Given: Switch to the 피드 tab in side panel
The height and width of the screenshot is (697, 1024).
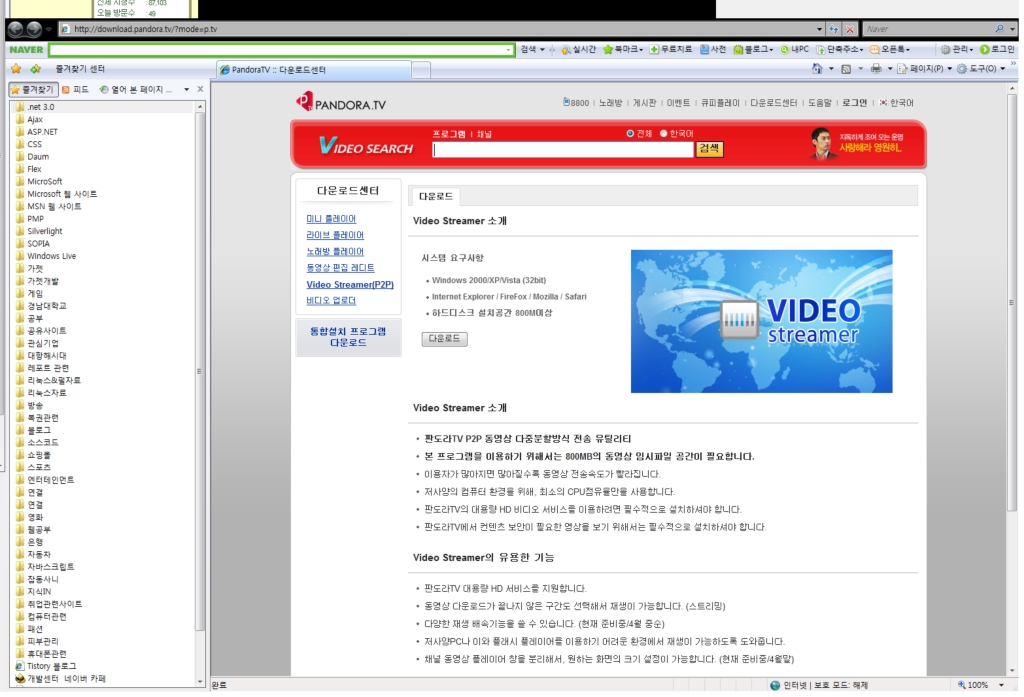Looking at the screenshot, I should click(75, 89).
